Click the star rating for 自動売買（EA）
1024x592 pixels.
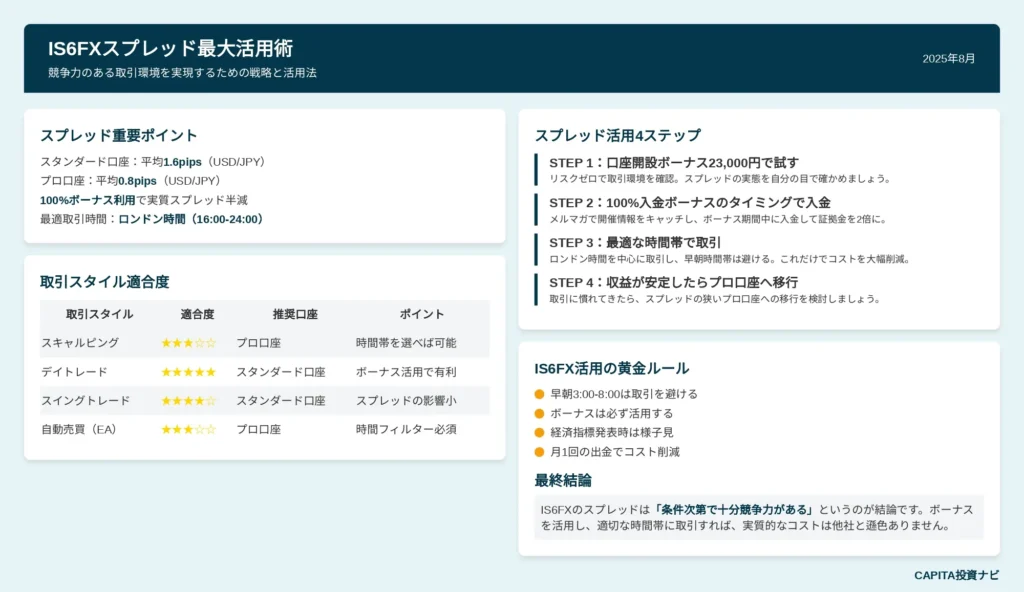pyautogui.click(x=189, y=429)
